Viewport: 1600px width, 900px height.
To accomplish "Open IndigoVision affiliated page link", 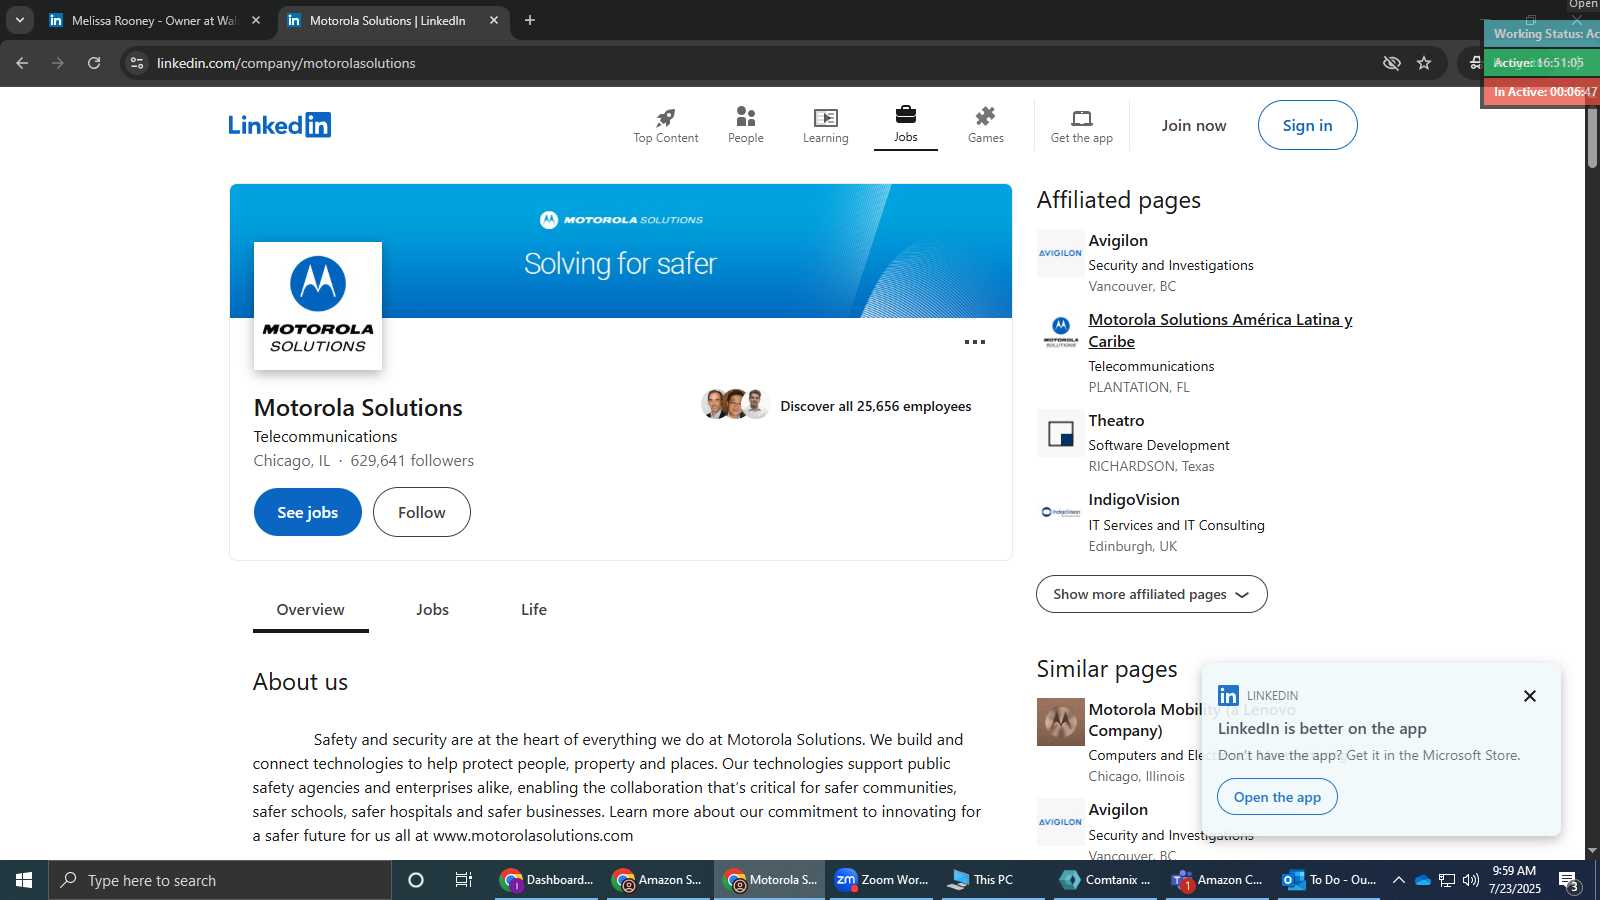I will [1134, 500].
